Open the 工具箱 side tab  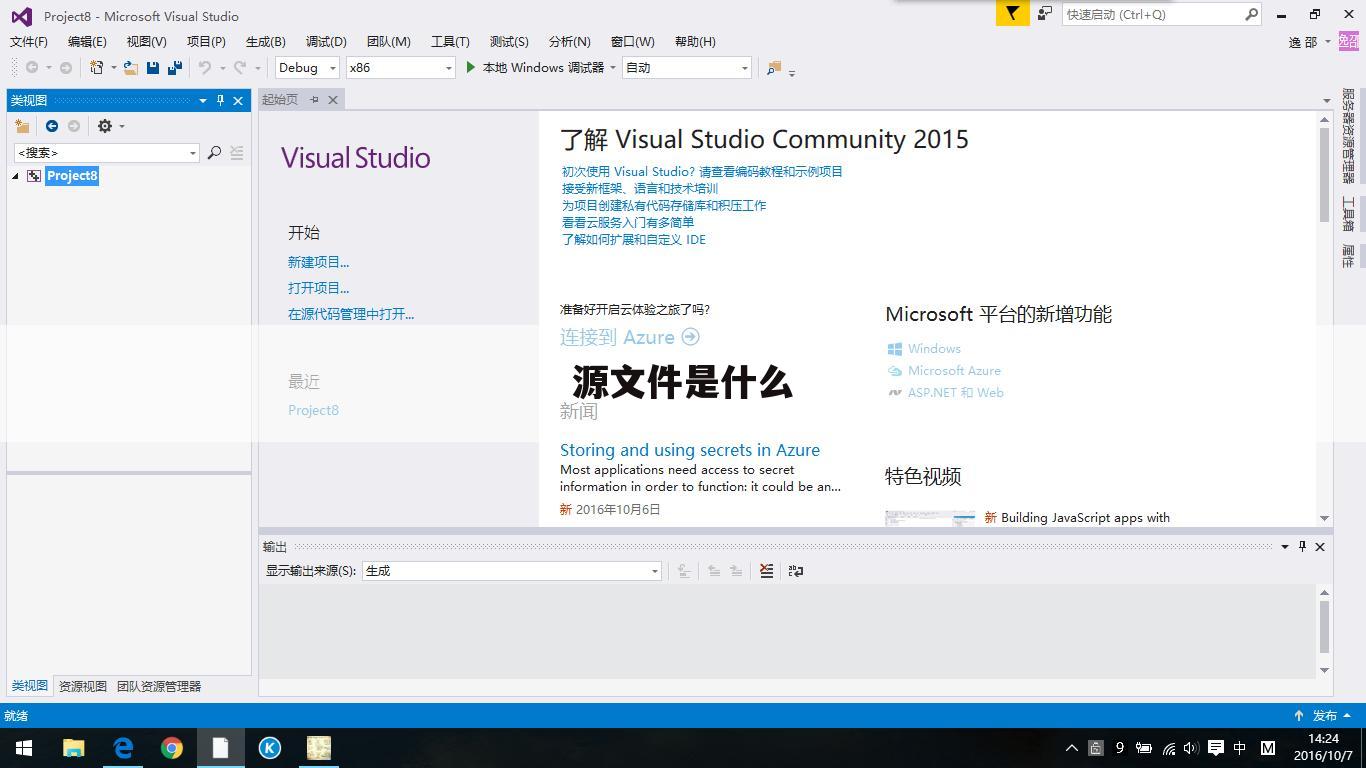[1348, 214]
